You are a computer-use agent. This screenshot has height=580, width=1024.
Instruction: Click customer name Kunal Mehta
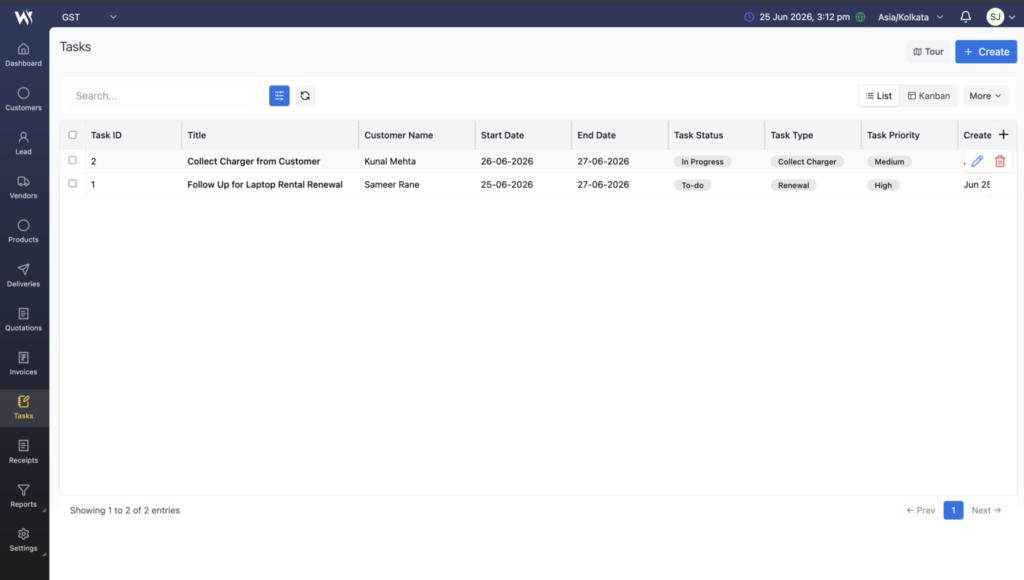point(390,161)
